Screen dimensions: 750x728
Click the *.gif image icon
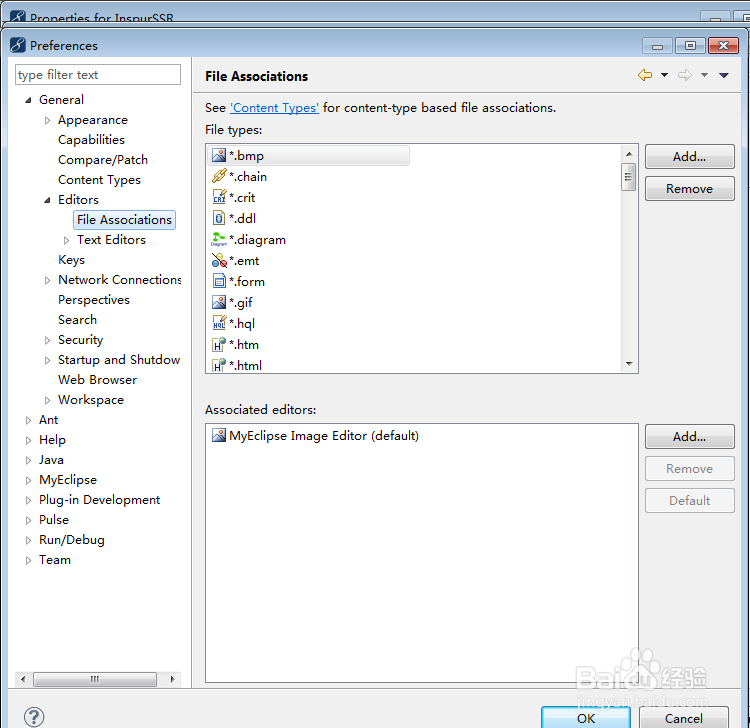click(219, 302)
